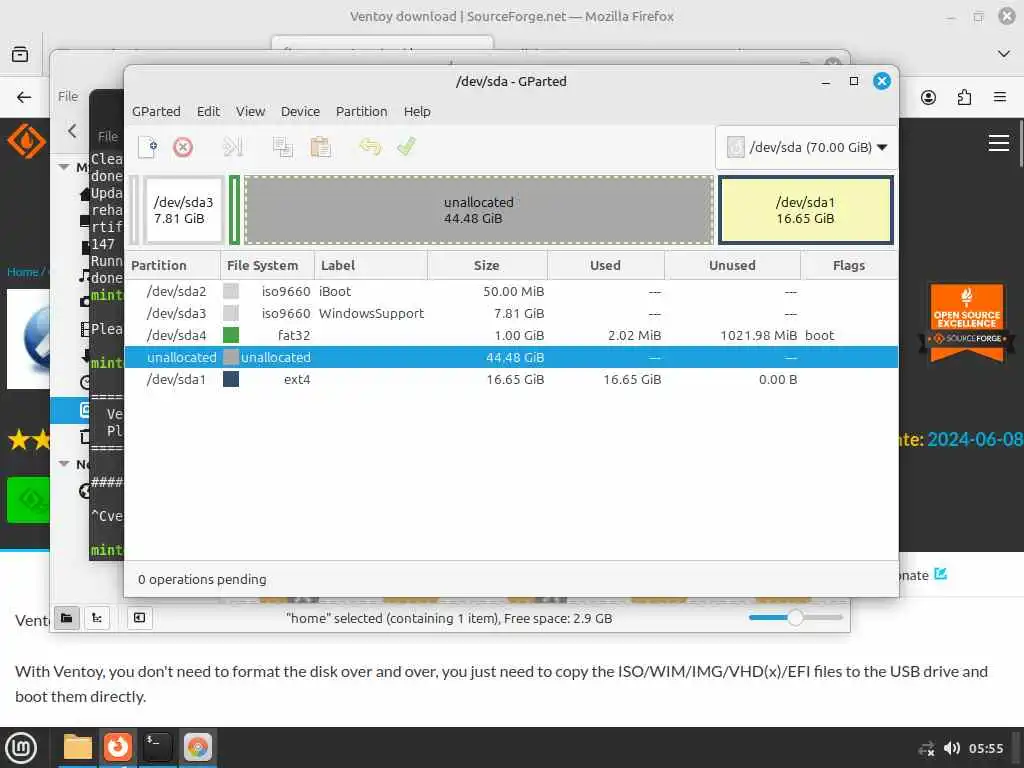Adjust the file manager zoom slider

click(x=795, y=618)
